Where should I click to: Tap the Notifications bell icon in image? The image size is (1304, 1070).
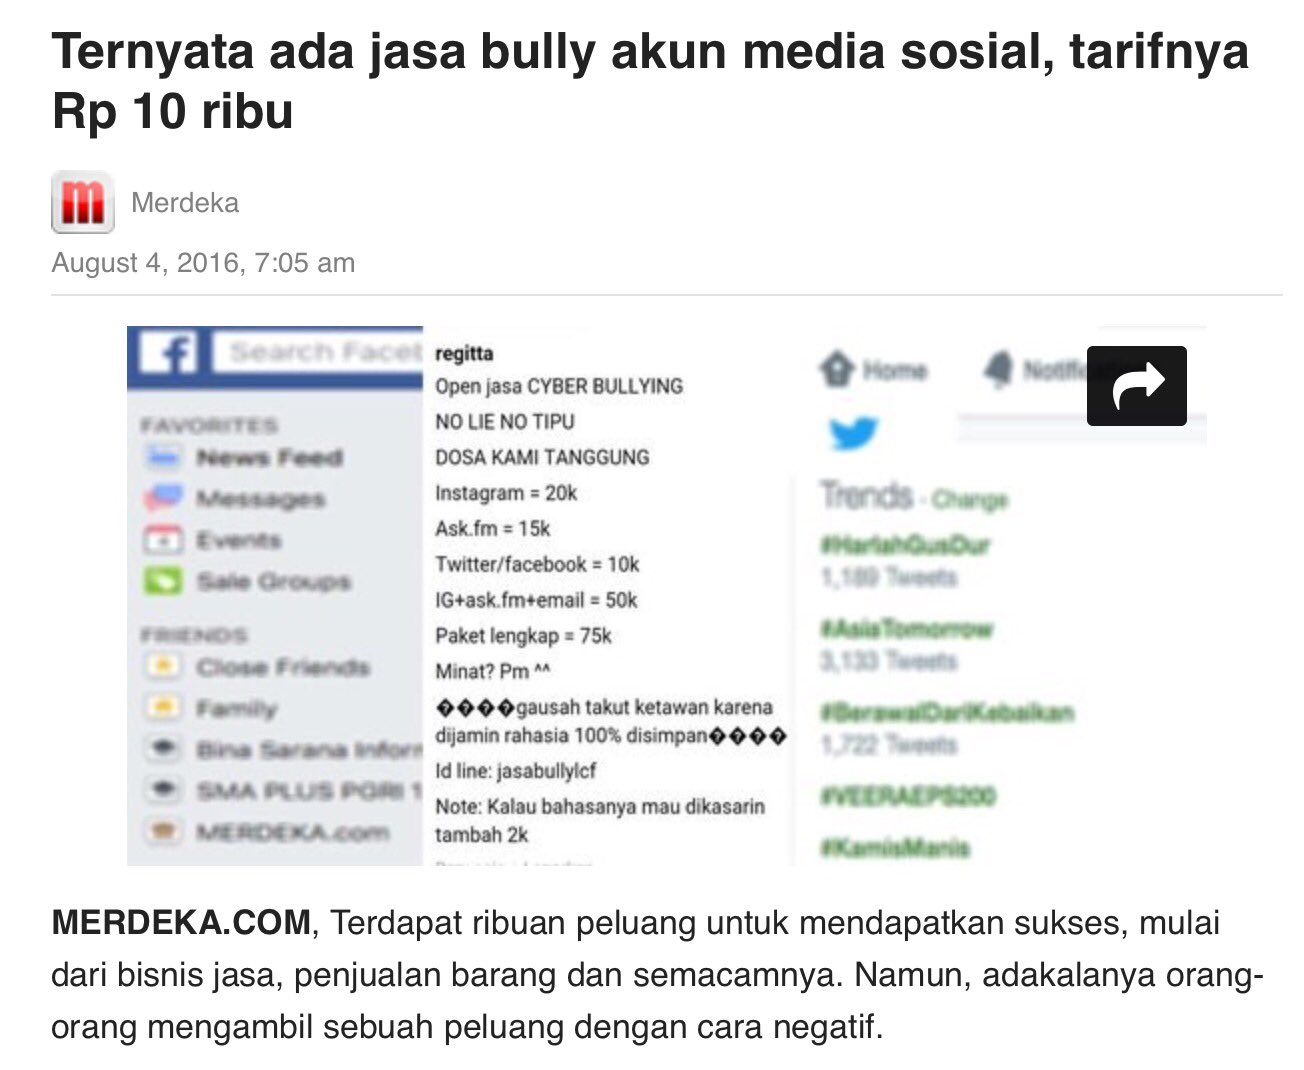[x=998, y=370]
